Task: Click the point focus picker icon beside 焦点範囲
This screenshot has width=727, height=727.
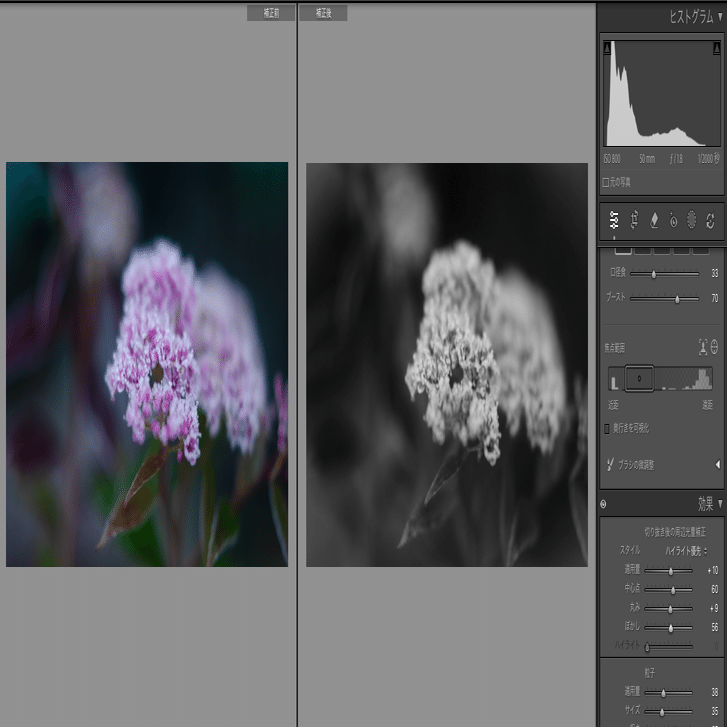Action: coord(703,347)
